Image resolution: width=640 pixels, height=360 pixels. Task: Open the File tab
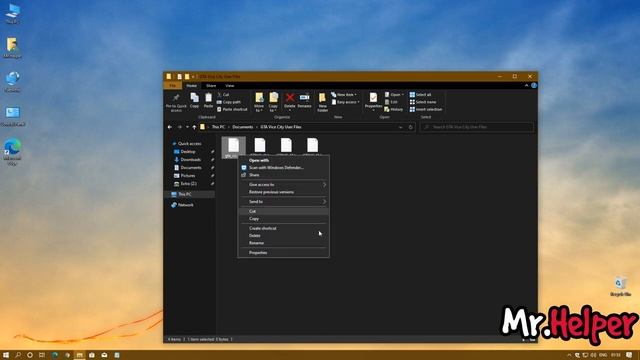click(173, 86)
